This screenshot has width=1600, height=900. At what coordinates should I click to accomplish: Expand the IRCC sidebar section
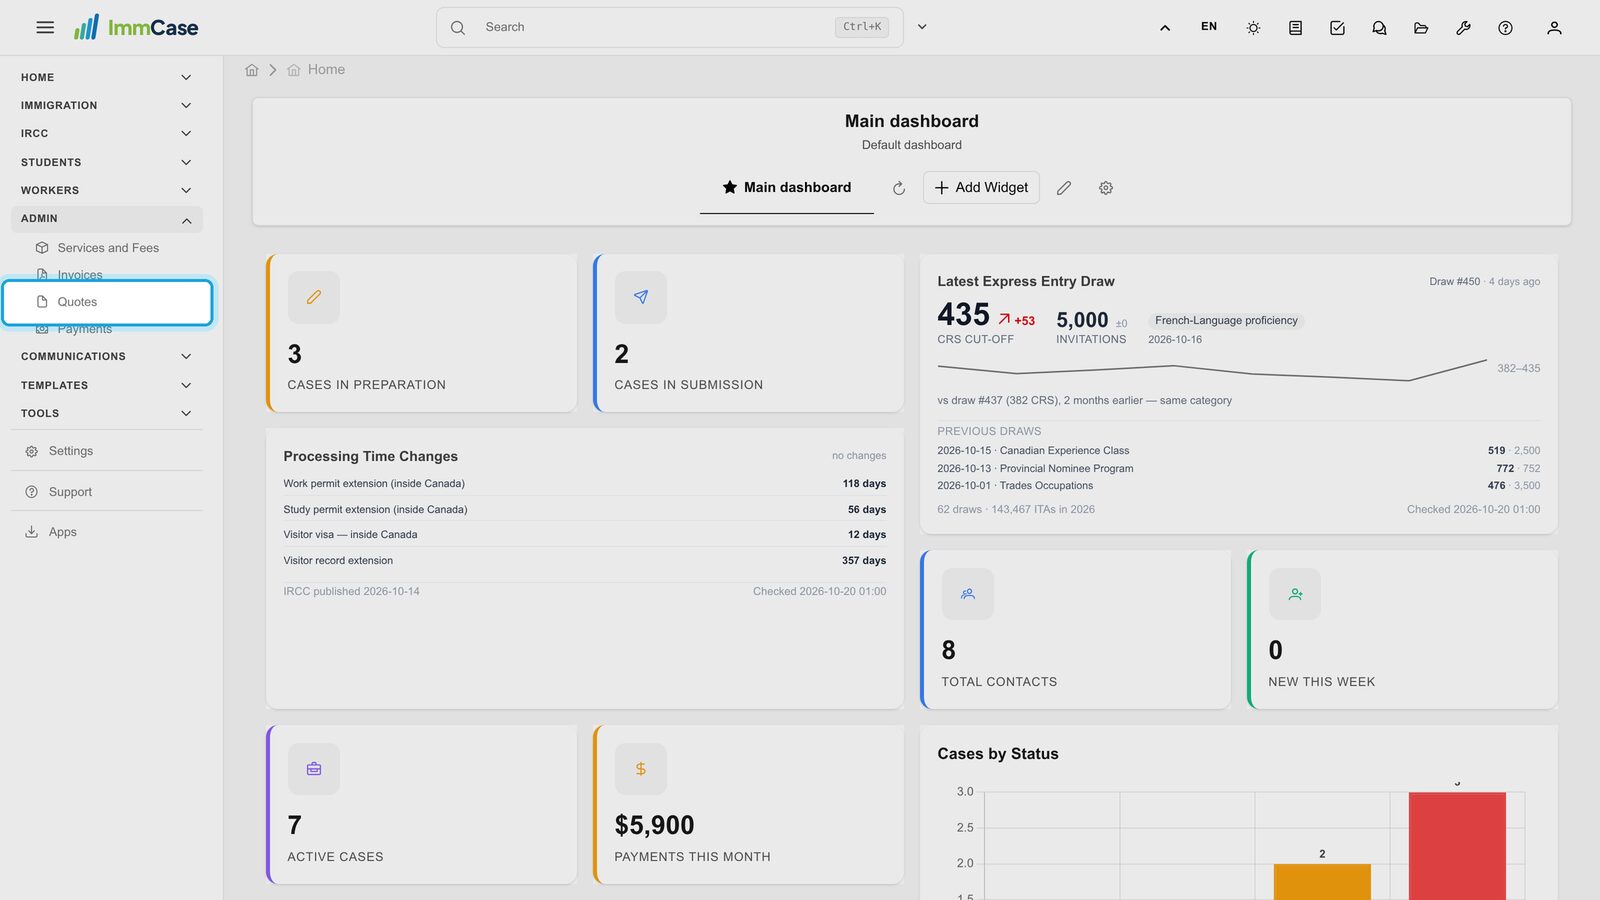coord(107,133)
